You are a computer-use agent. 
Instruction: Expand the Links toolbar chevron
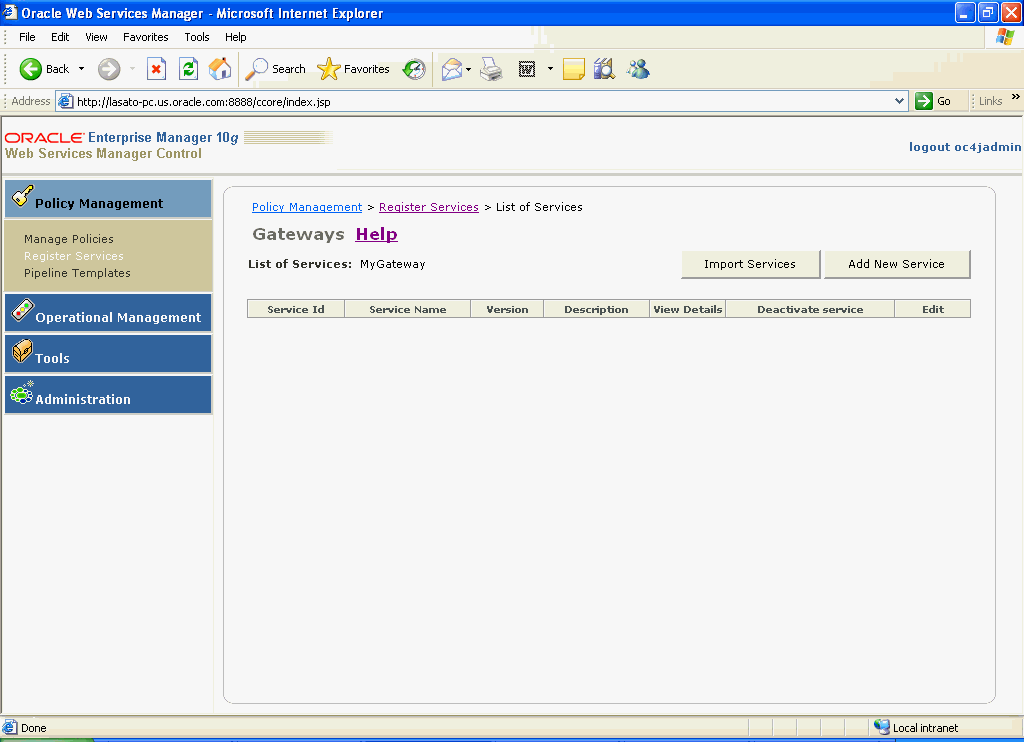1016,97
